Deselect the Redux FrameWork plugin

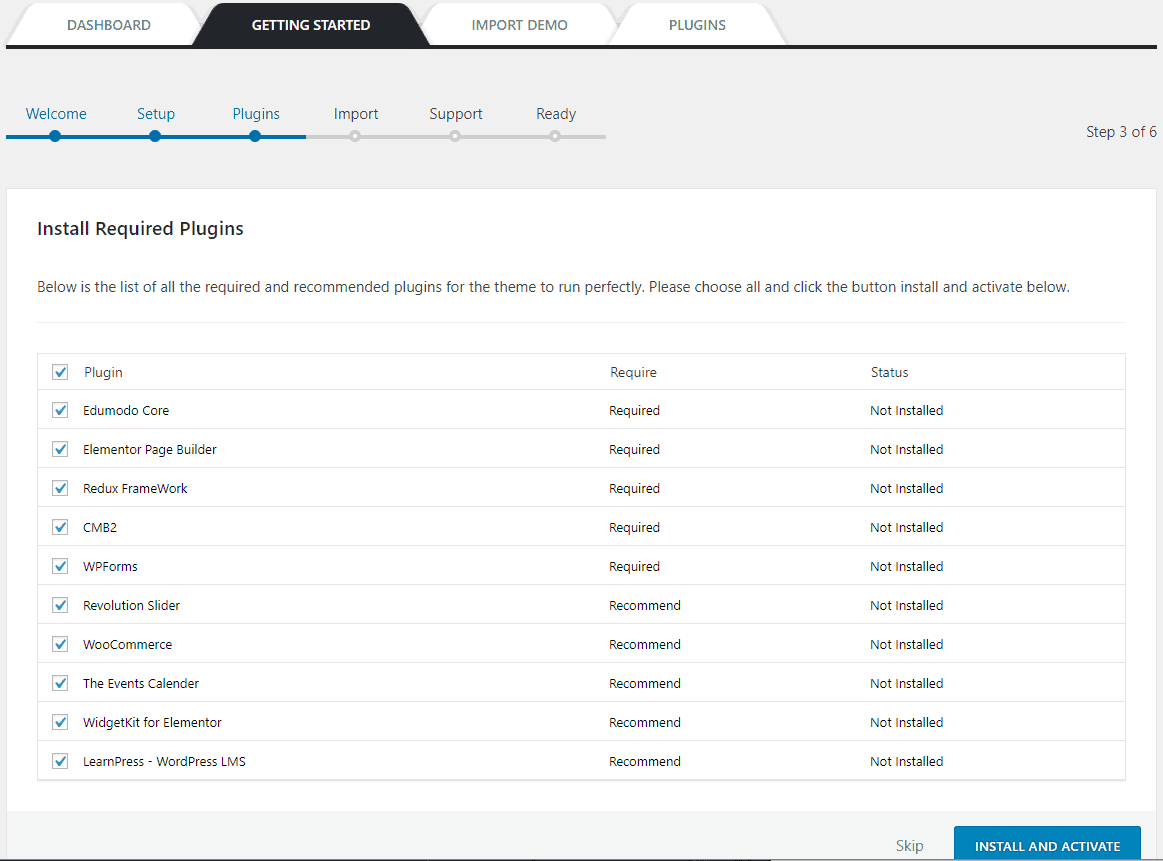point(60,488)
